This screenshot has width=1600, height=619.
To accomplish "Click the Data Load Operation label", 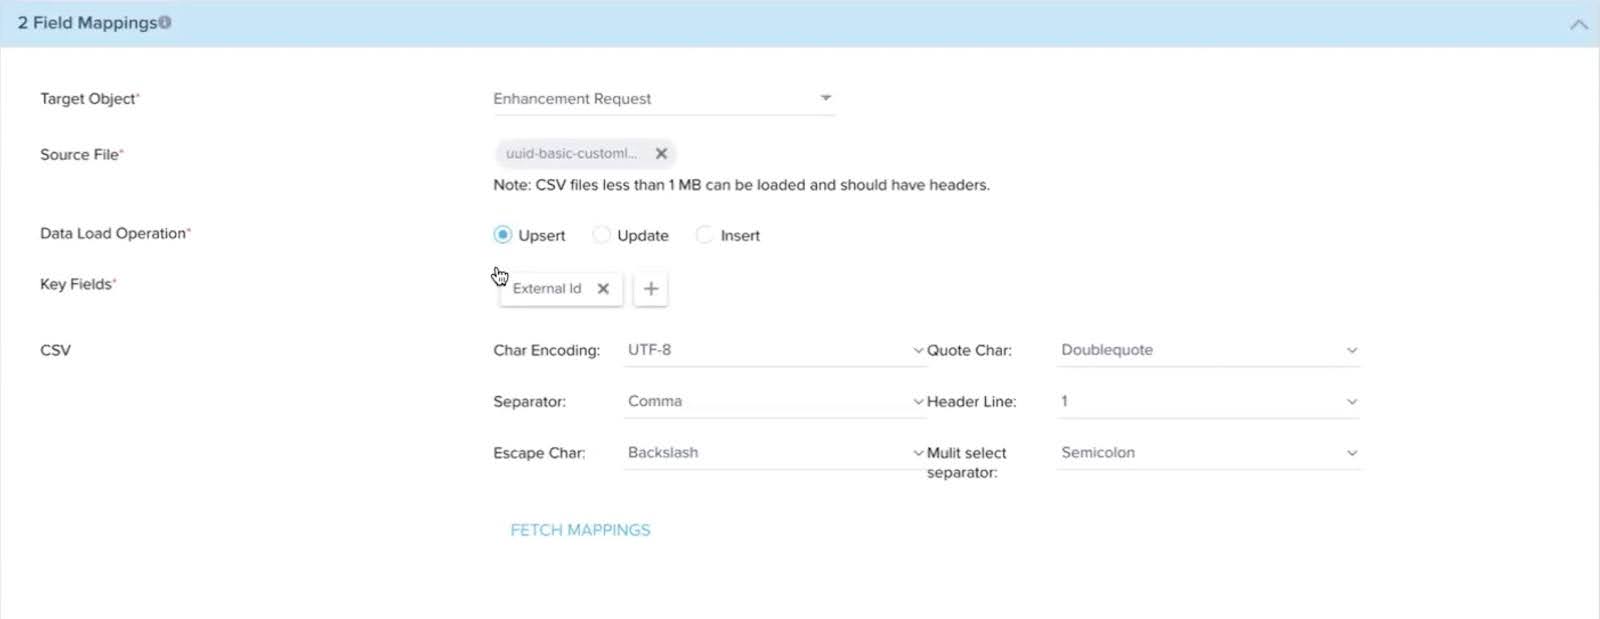I will tap(114, 234).
